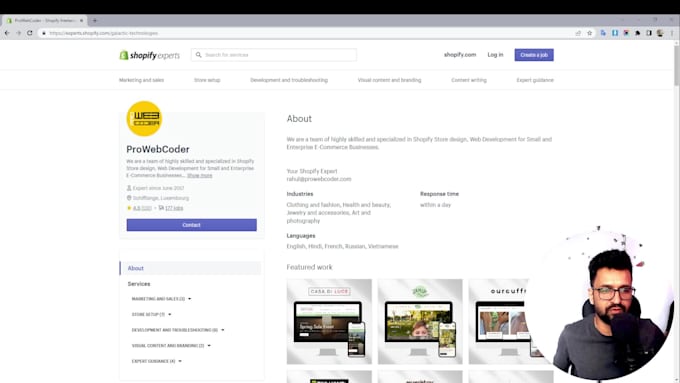
Task: Focus the Search for services field
Action: point(274,55)
